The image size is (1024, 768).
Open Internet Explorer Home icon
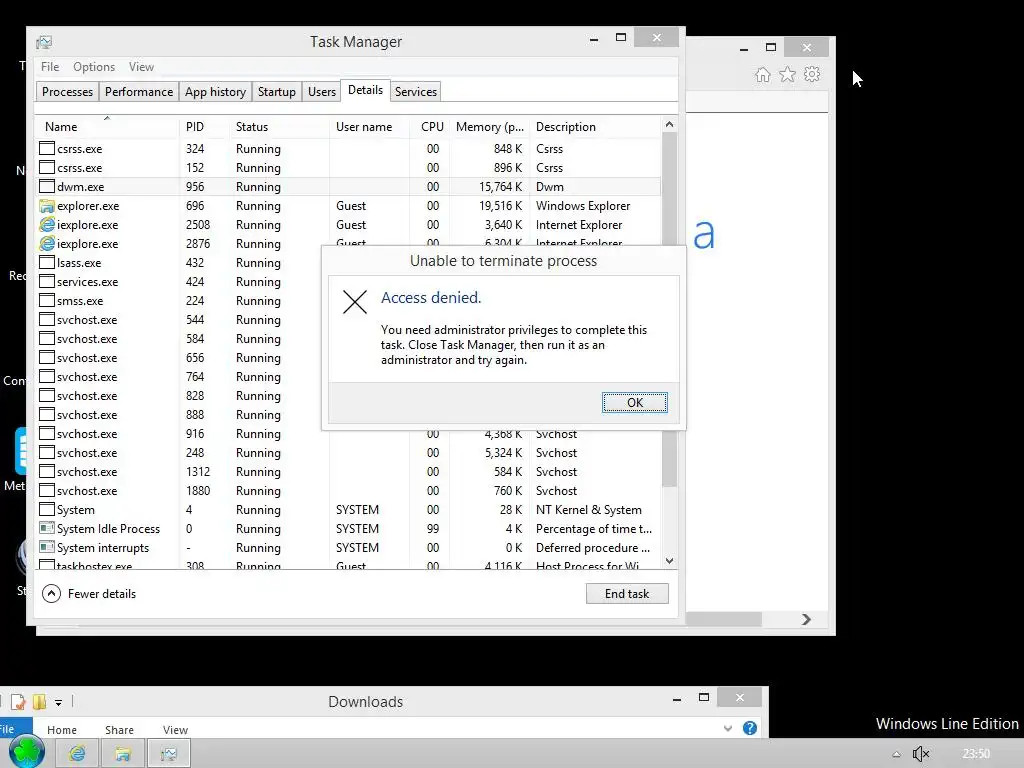tap(763, 74)
